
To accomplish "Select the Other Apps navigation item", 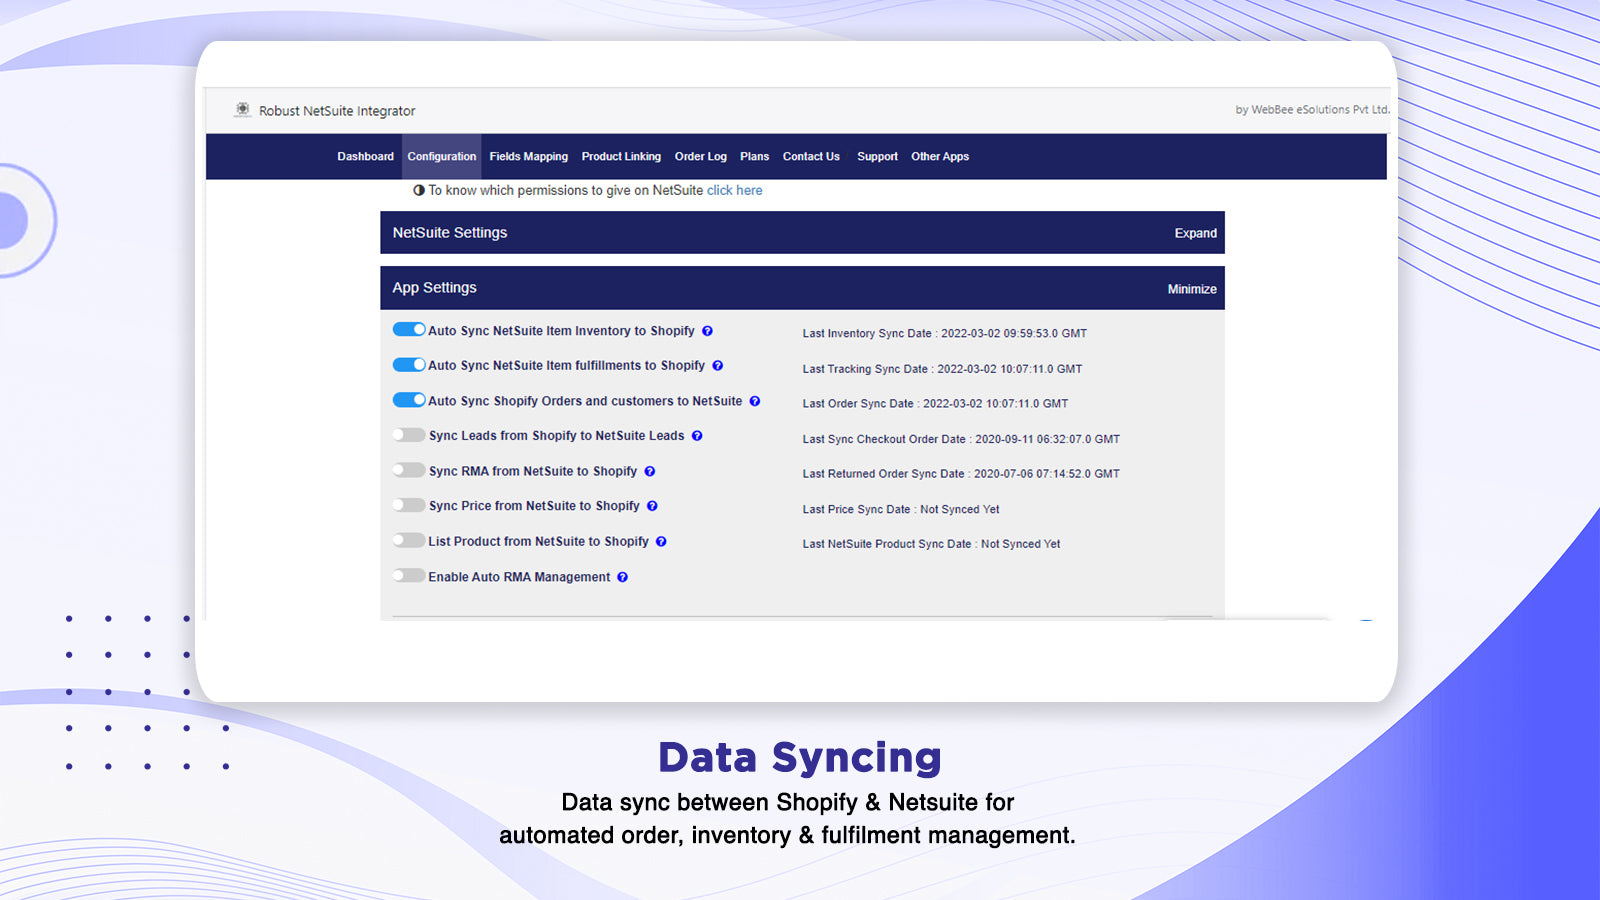I will pos(940,156).
